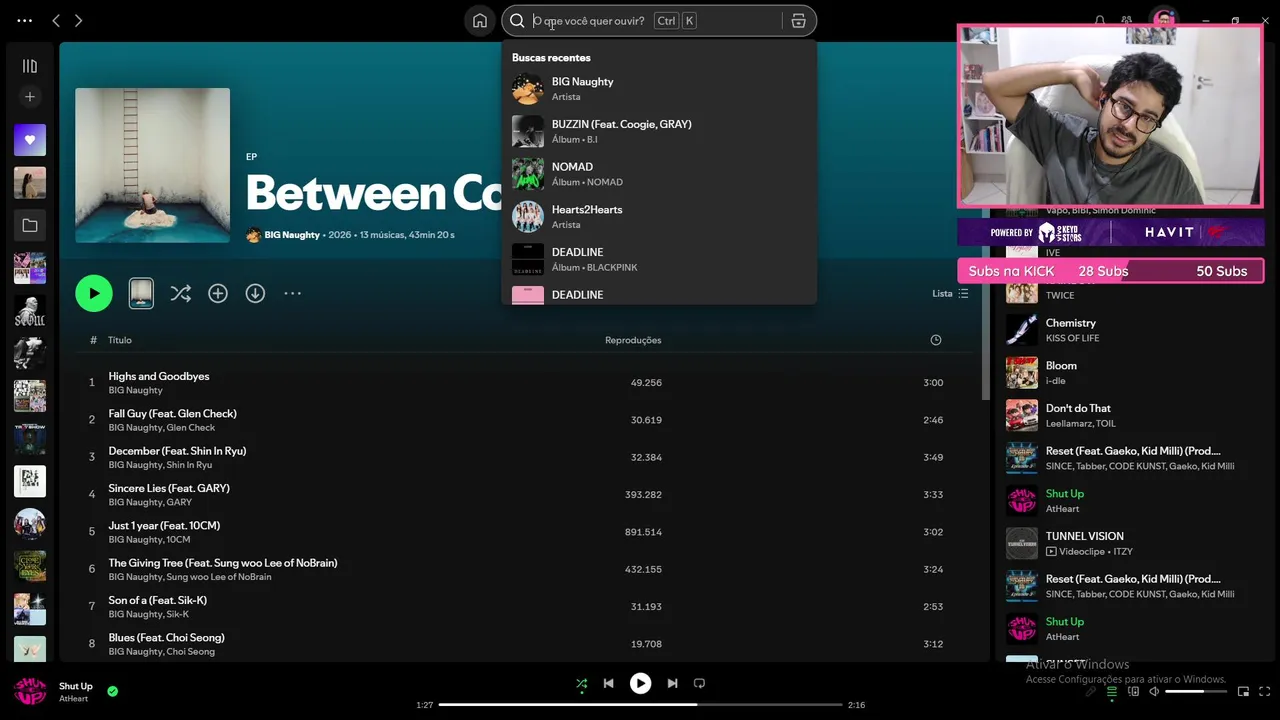Toggle lyrics microphone icon
The width and height of the screenshot is (1280, 720).
(1091, 691)
